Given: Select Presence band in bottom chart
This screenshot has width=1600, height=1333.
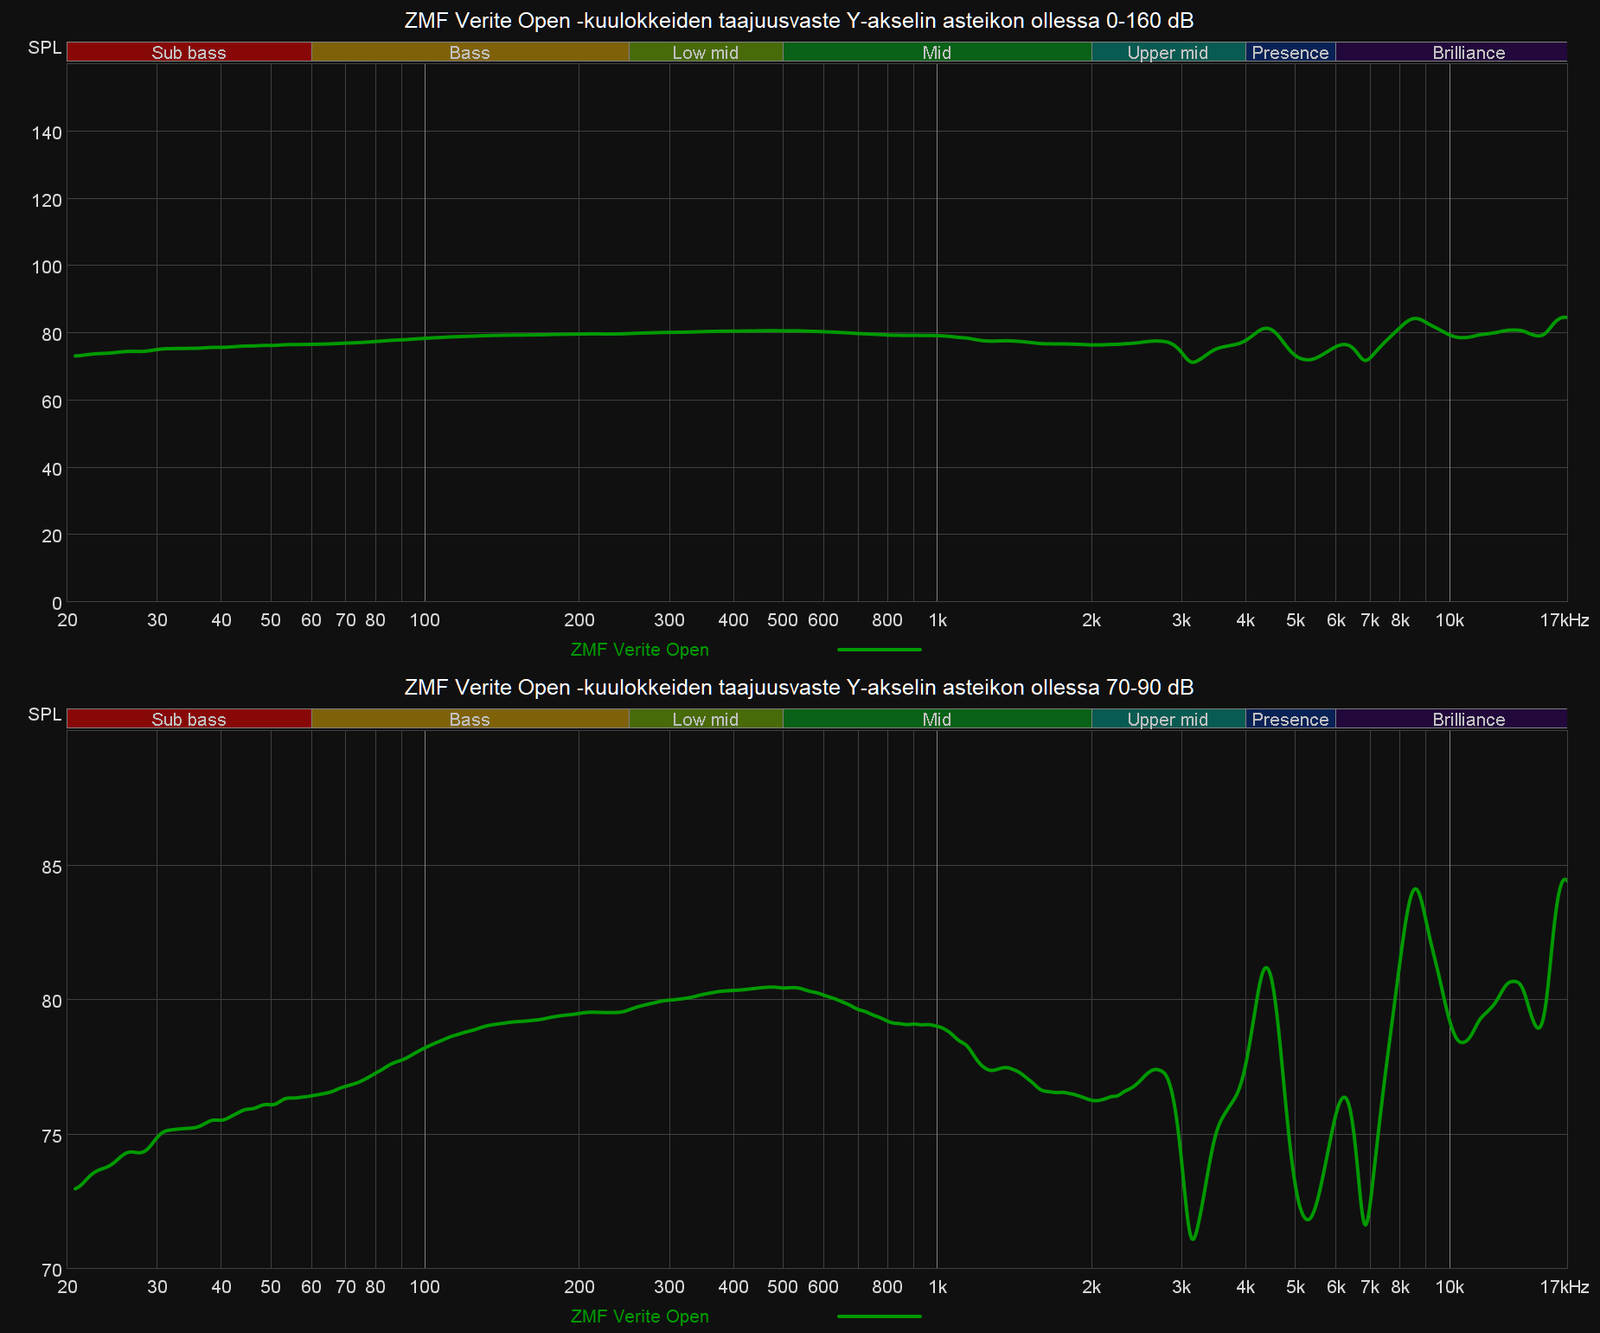Looking at the screenshot, I should [1290, 720].
